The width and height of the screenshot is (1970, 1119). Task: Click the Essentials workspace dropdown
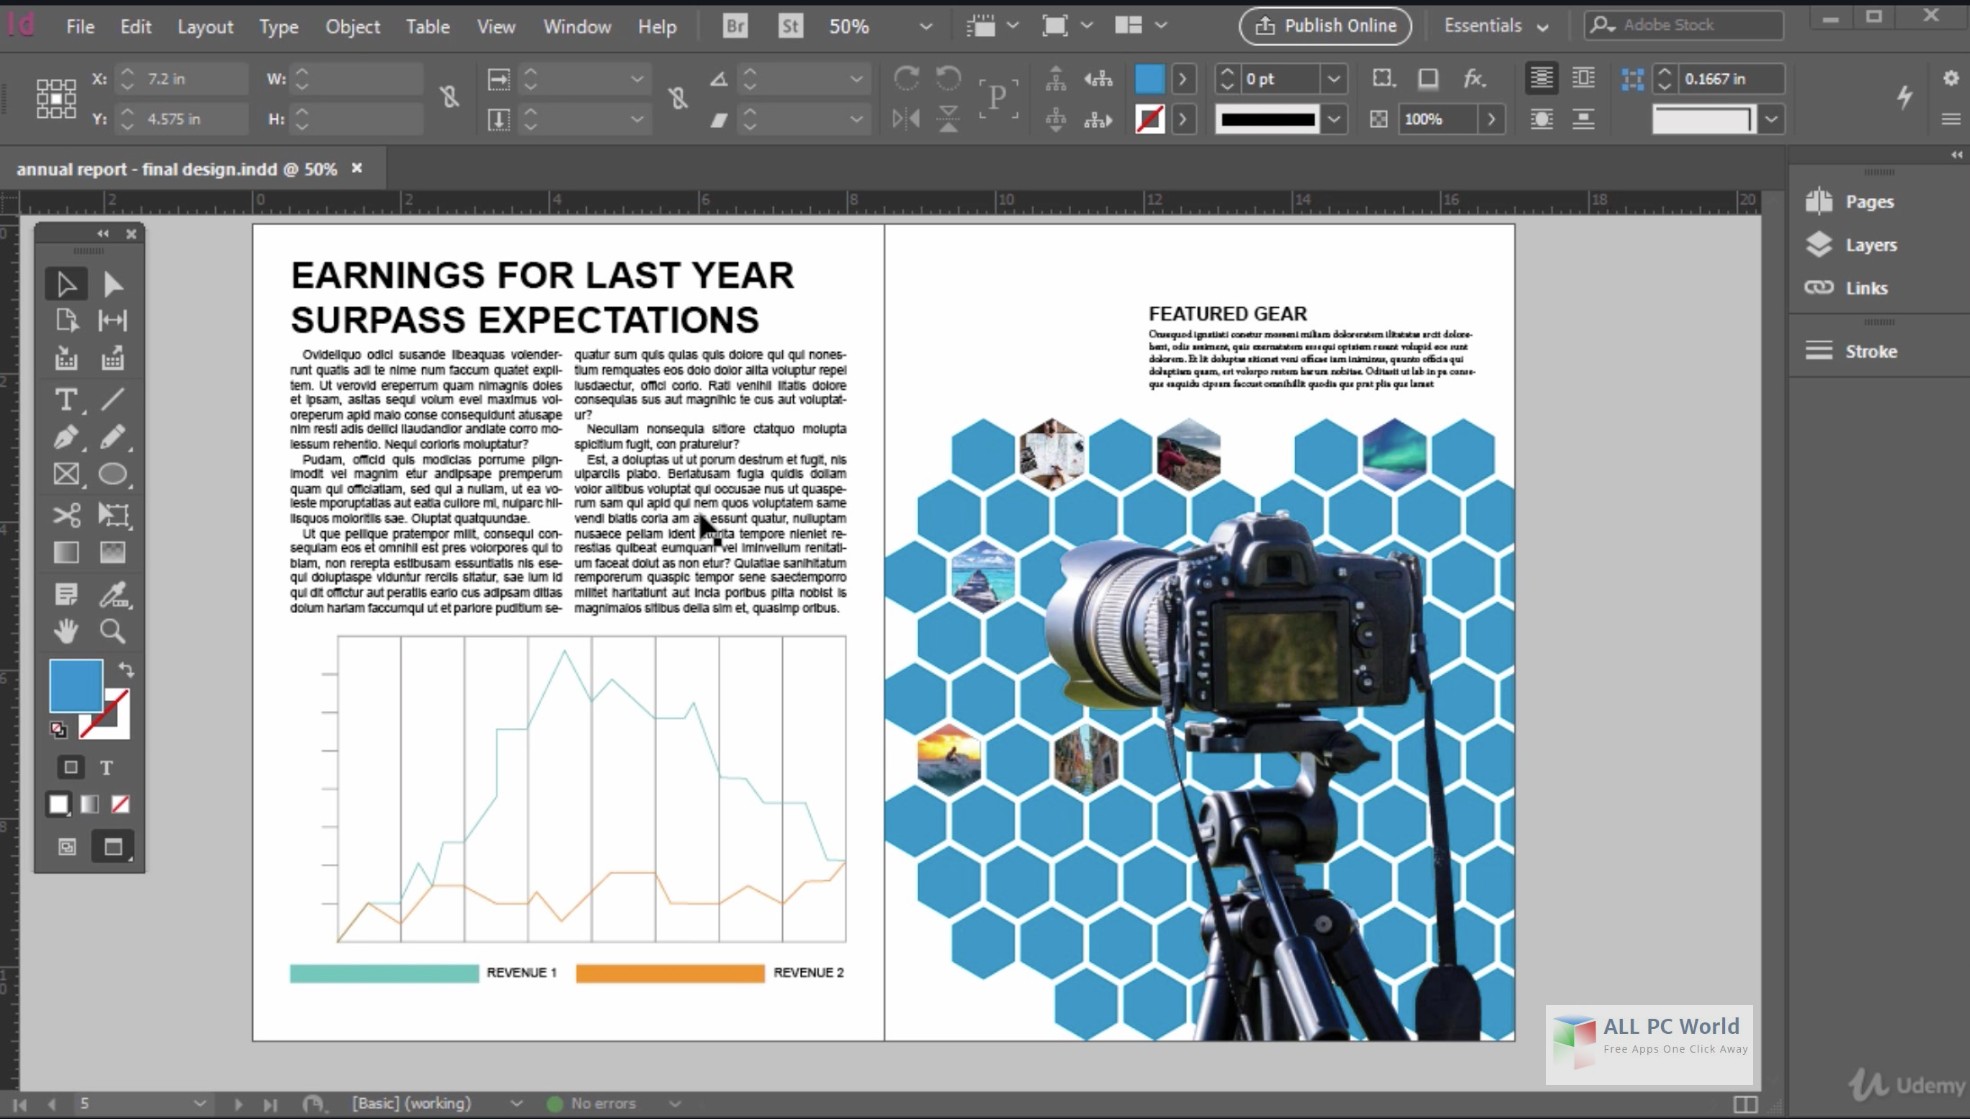1488,26
